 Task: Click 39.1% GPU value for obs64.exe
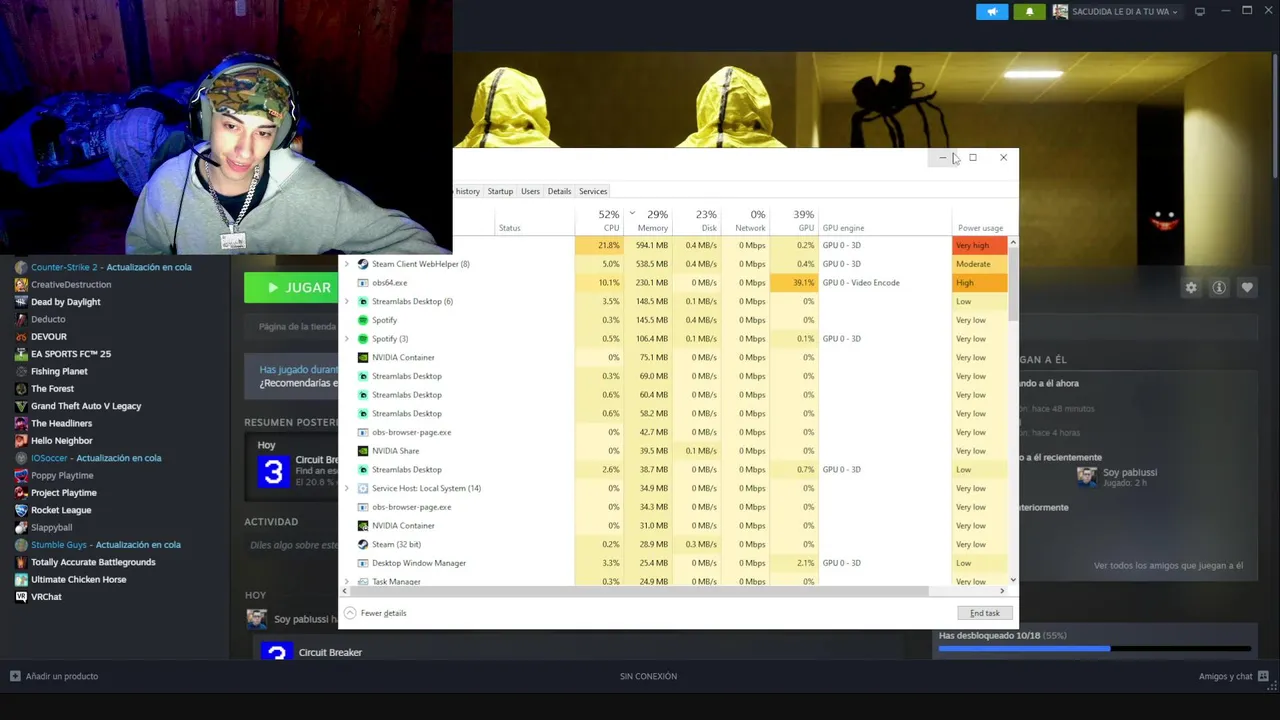[795, 283]
